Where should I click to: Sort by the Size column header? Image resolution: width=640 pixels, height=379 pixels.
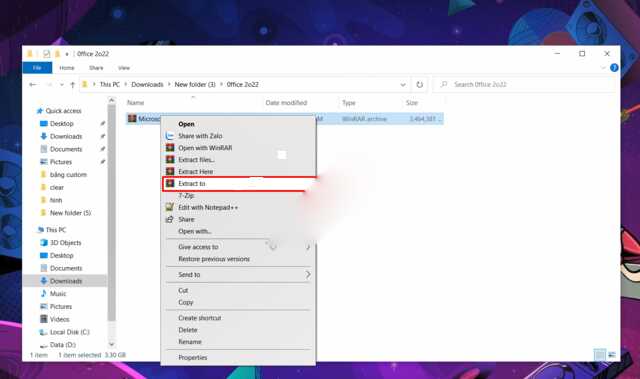click(x=412, y=103)
